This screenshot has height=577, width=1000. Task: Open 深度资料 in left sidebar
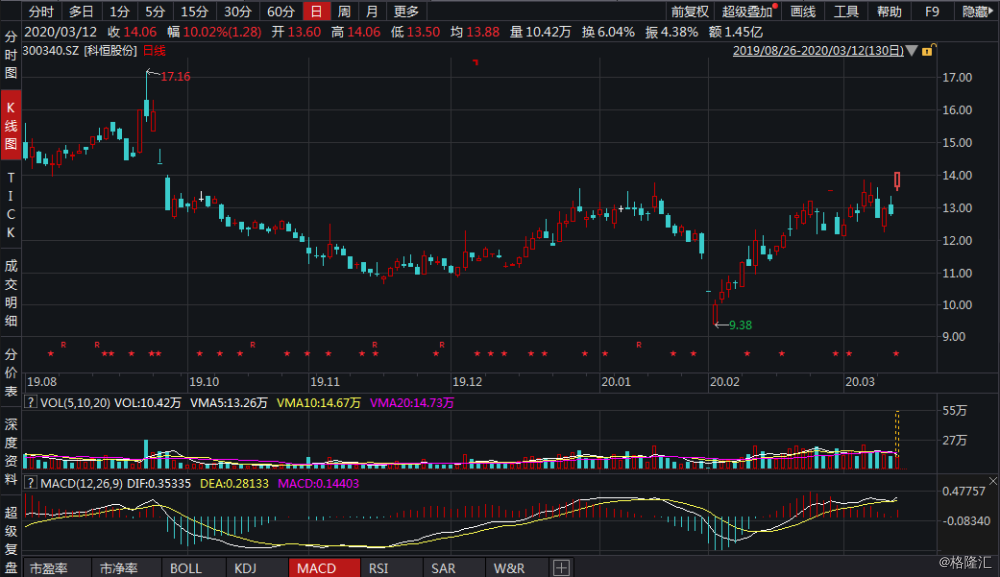click(x=11, y=451)
